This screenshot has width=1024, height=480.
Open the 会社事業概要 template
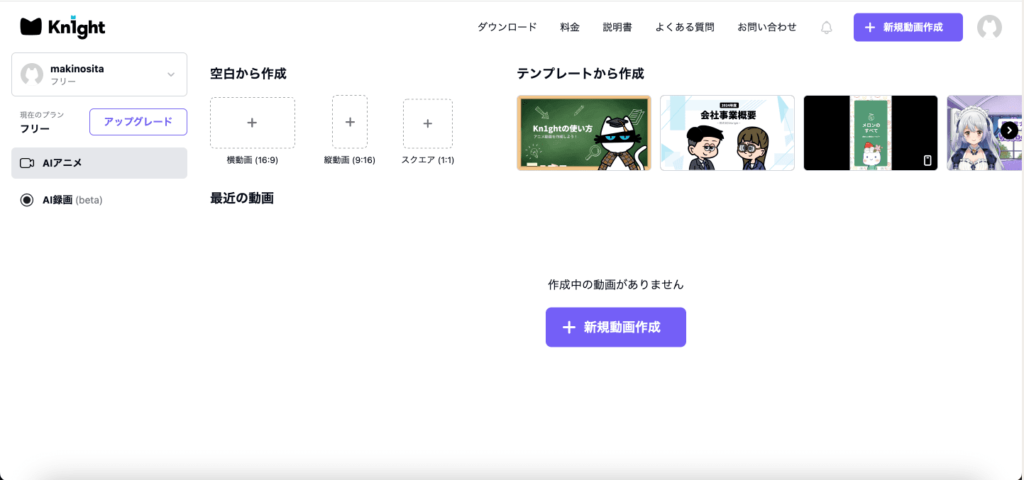pos(727,133)
